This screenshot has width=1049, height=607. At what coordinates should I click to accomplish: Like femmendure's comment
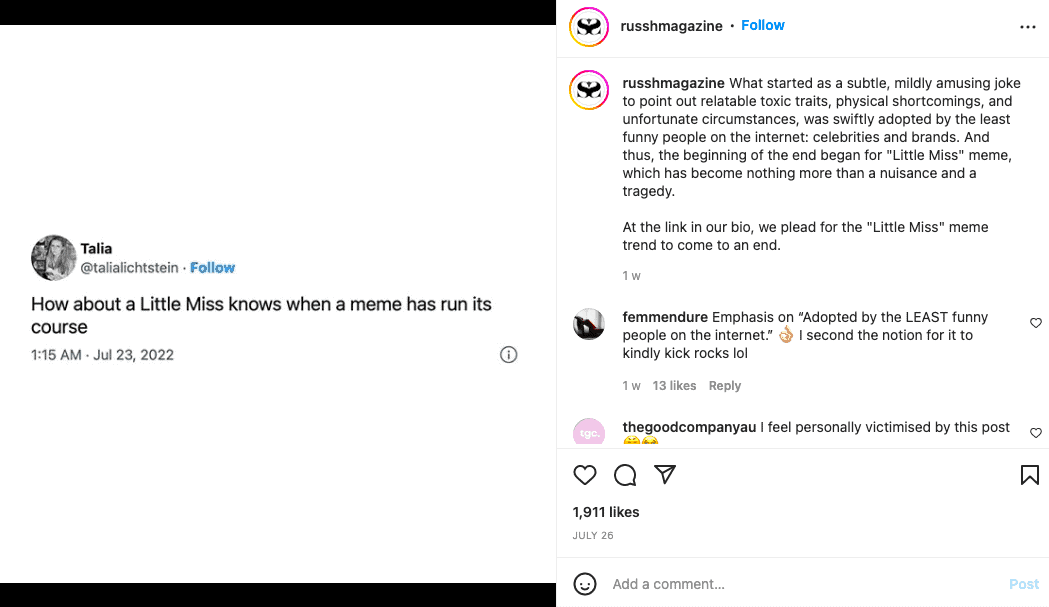pos(1035,323)
